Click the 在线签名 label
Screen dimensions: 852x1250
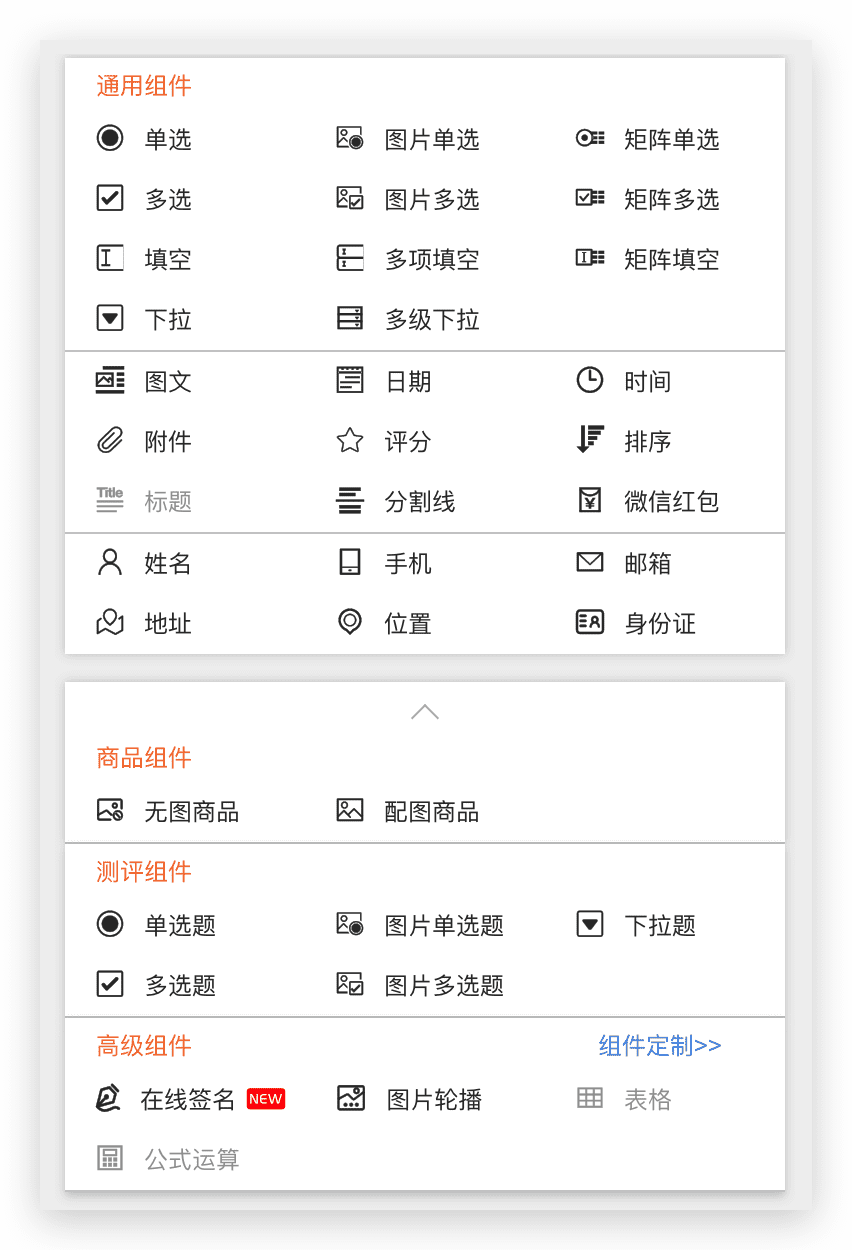(x=188, y=1100)
